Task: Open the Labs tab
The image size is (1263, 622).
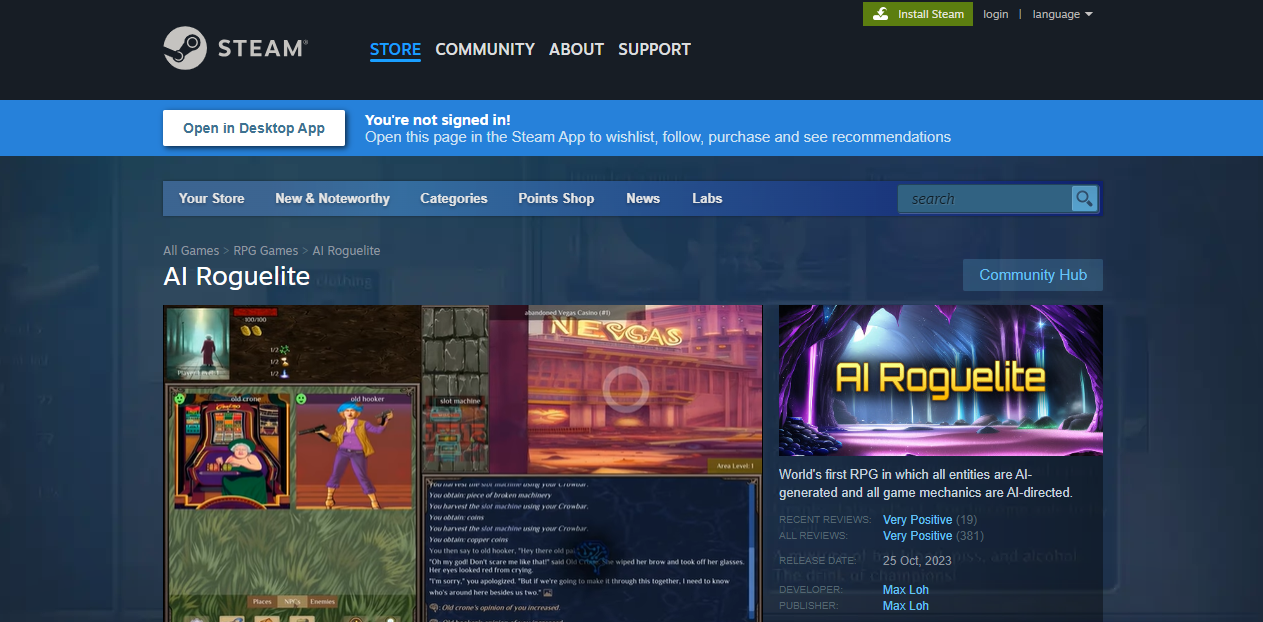Action: tap(707, 198)
